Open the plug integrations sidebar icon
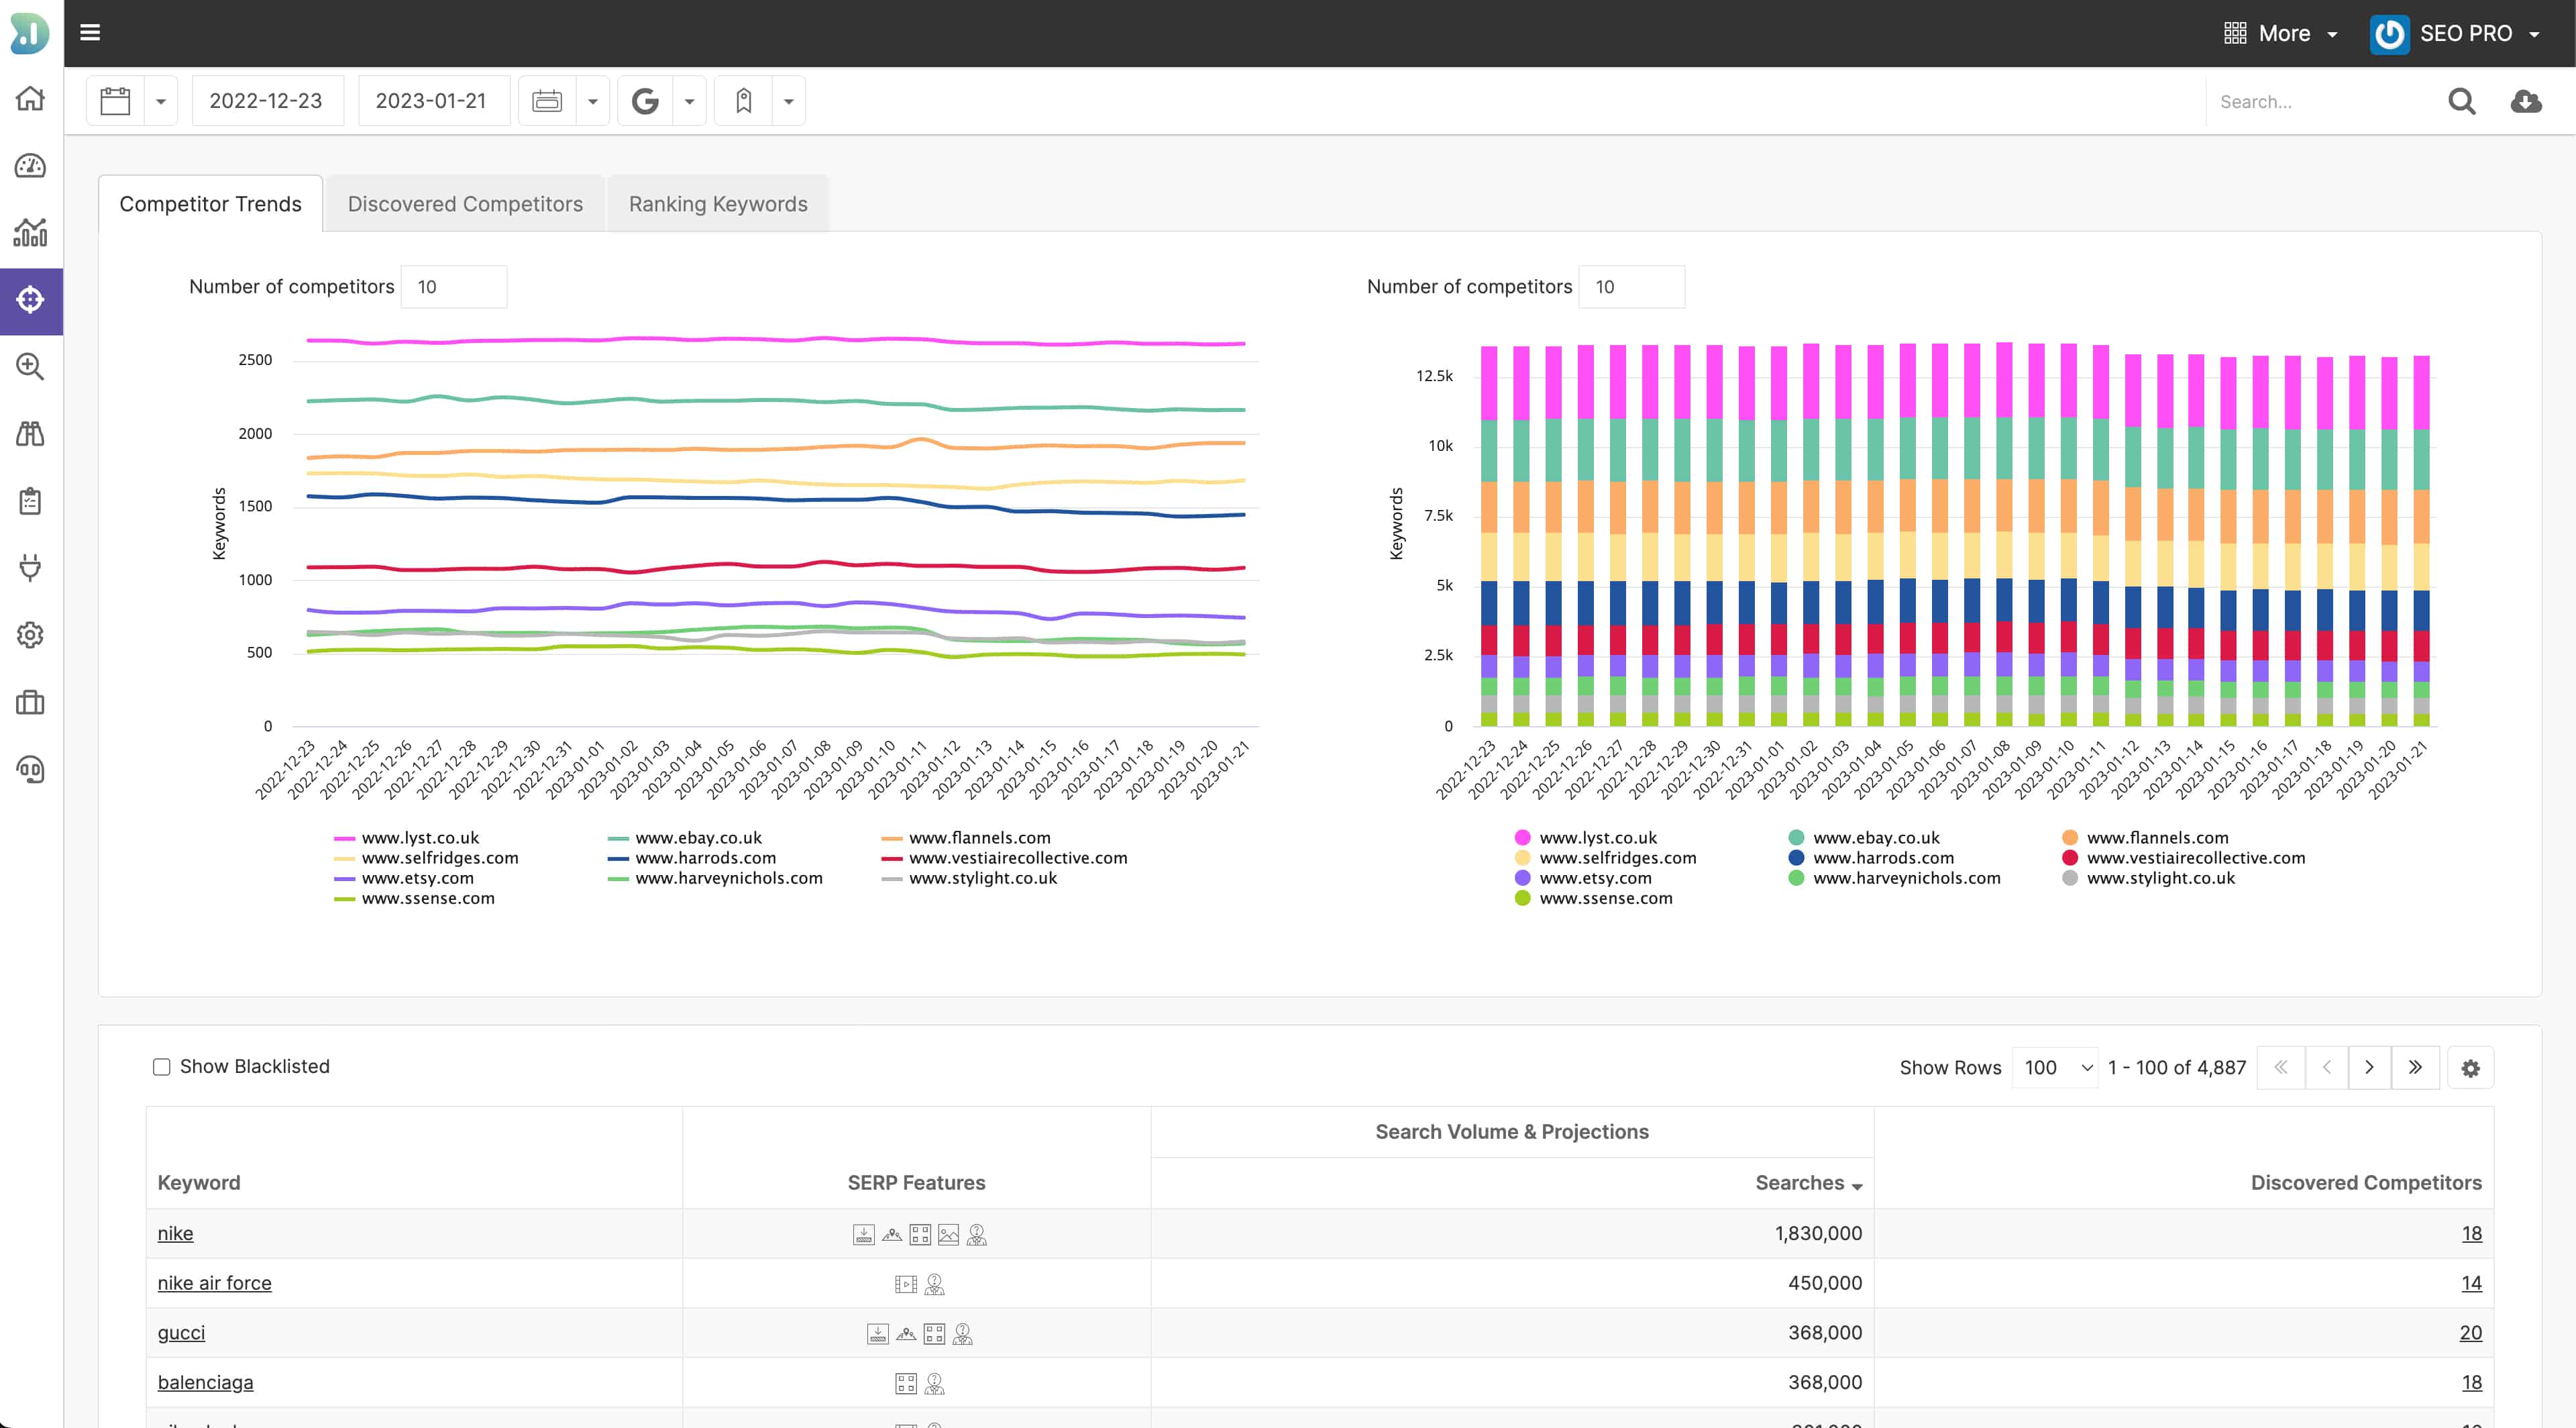This screenshot has width=2576, height=1428. pos(30,567)
